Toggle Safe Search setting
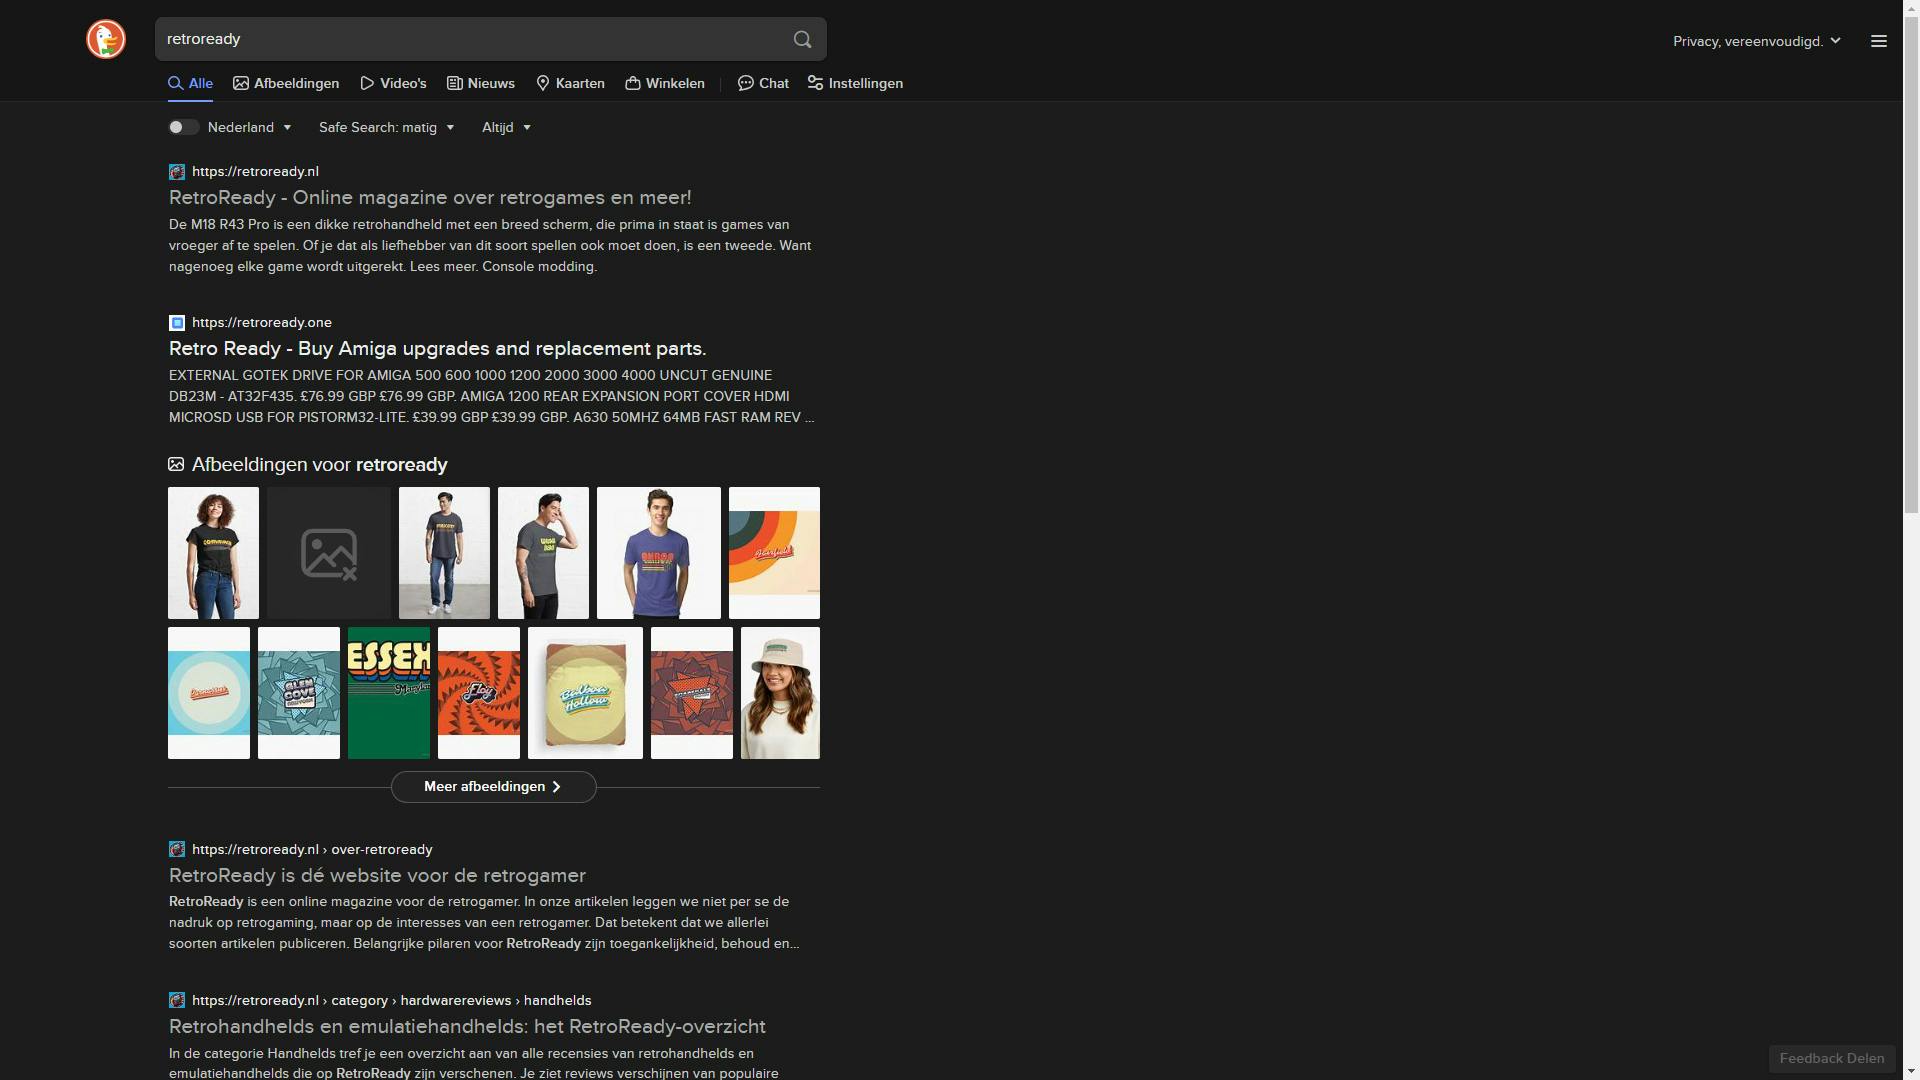 [x=386, y=127]
